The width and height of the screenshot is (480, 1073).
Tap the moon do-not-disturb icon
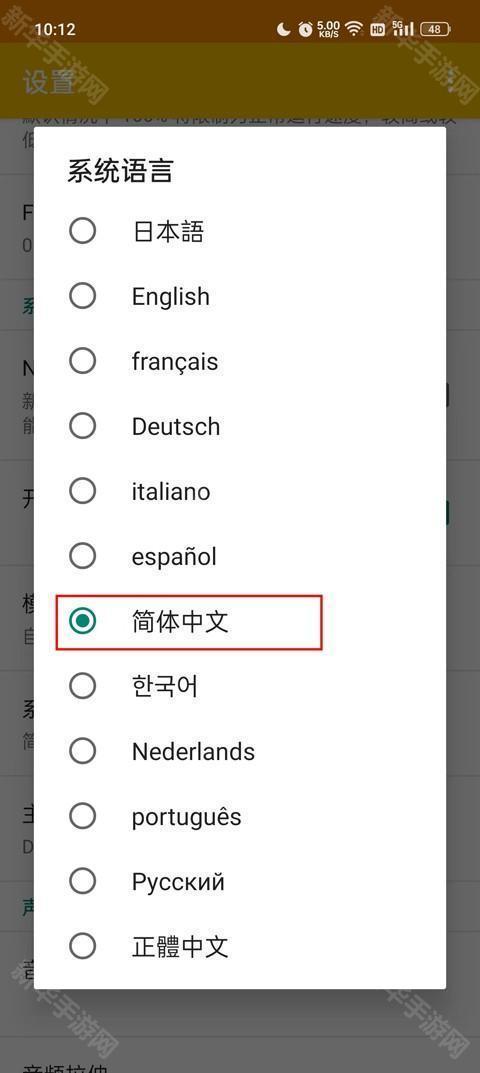[283, 29]
